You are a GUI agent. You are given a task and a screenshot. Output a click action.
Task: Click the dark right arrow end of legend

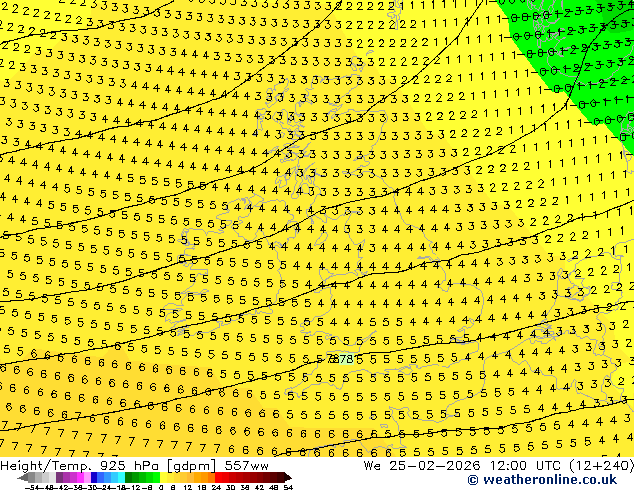coord(288,478)
